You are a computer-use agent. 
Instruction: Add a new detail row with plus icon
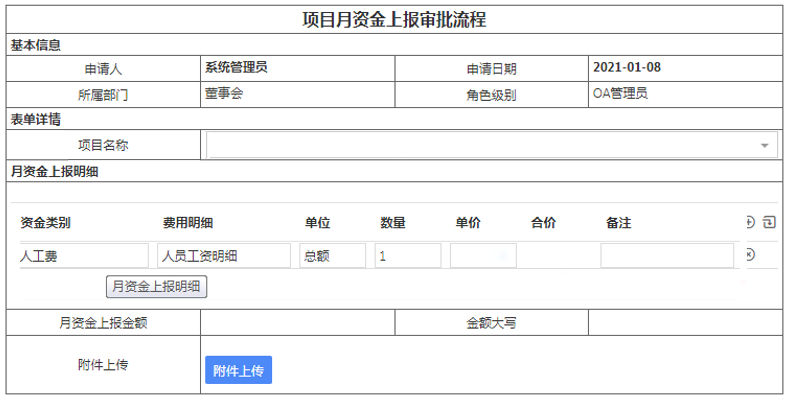coord(750,222)
